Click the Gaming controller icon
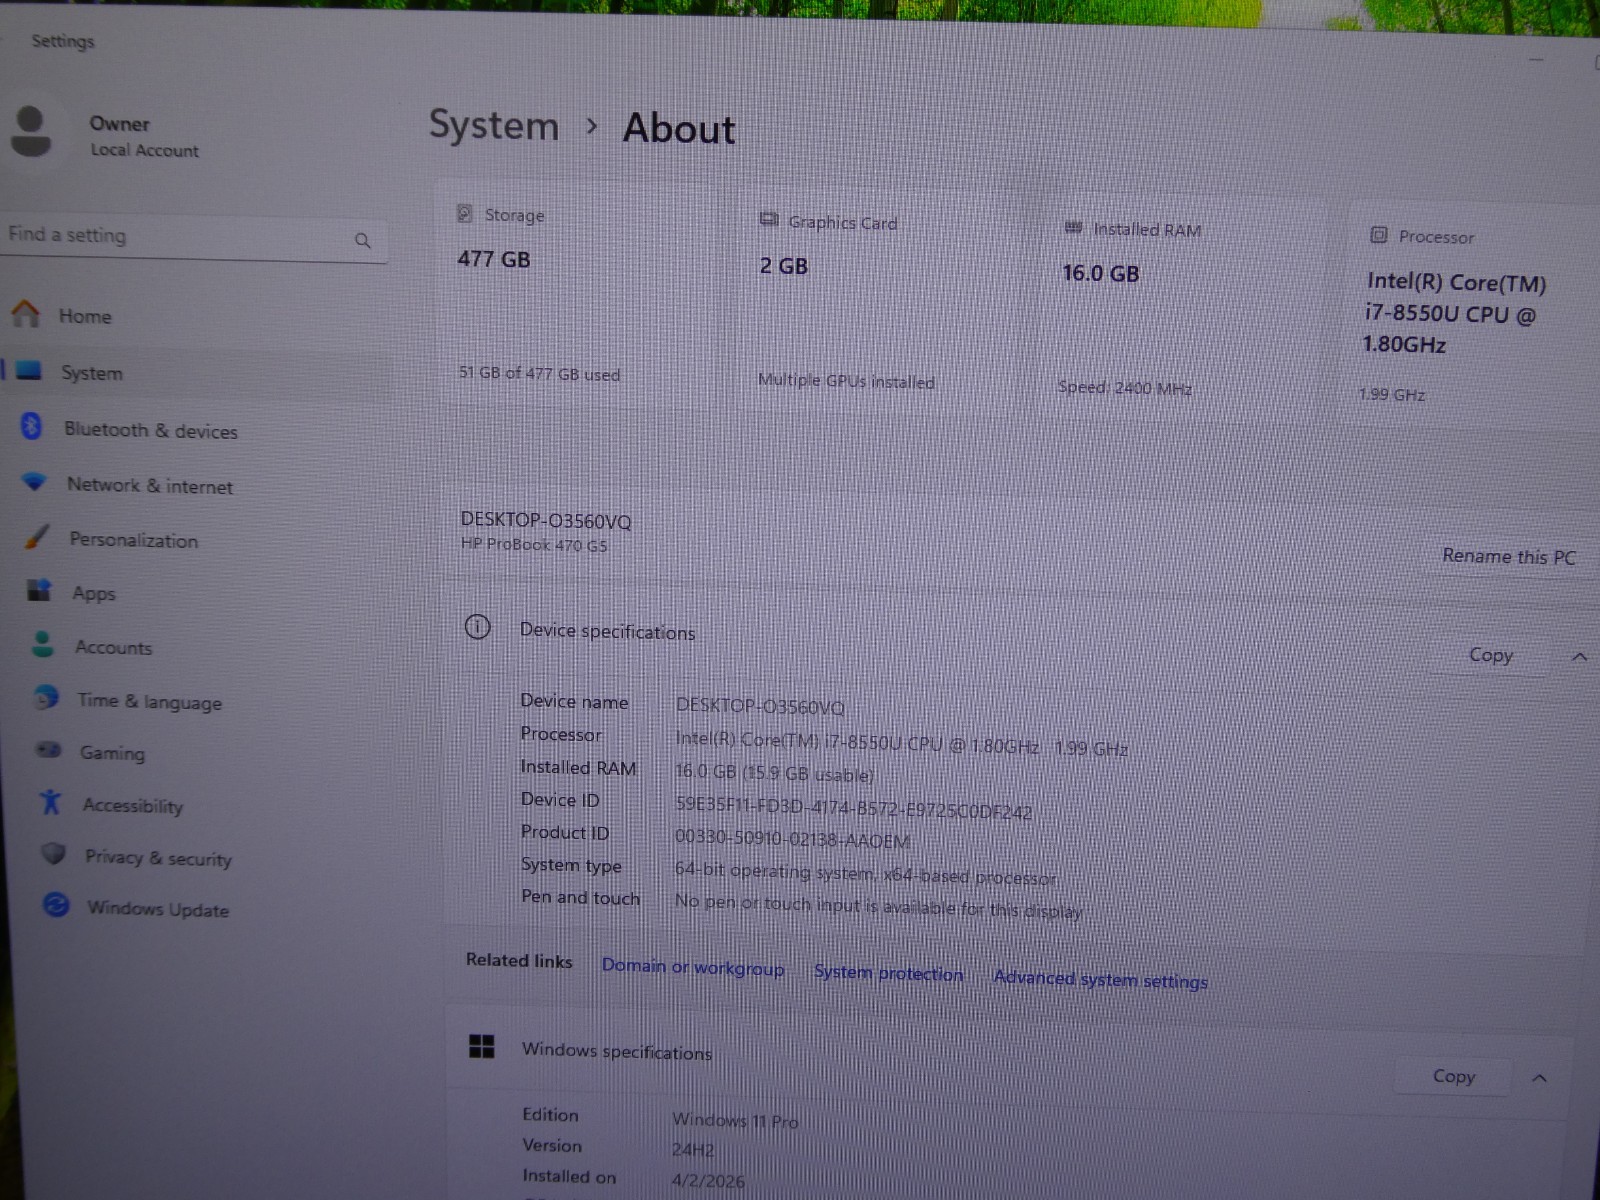Image resolution: width=1600 pixels, height=1200 pixels. coord(49,750)
